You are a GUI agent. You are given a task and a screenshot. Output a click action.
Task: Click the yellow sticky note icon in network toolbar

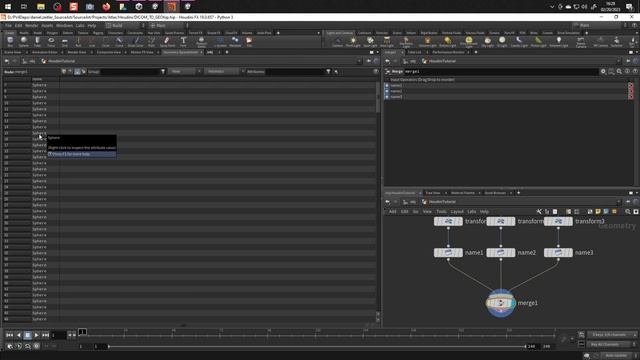pos(598,211)
